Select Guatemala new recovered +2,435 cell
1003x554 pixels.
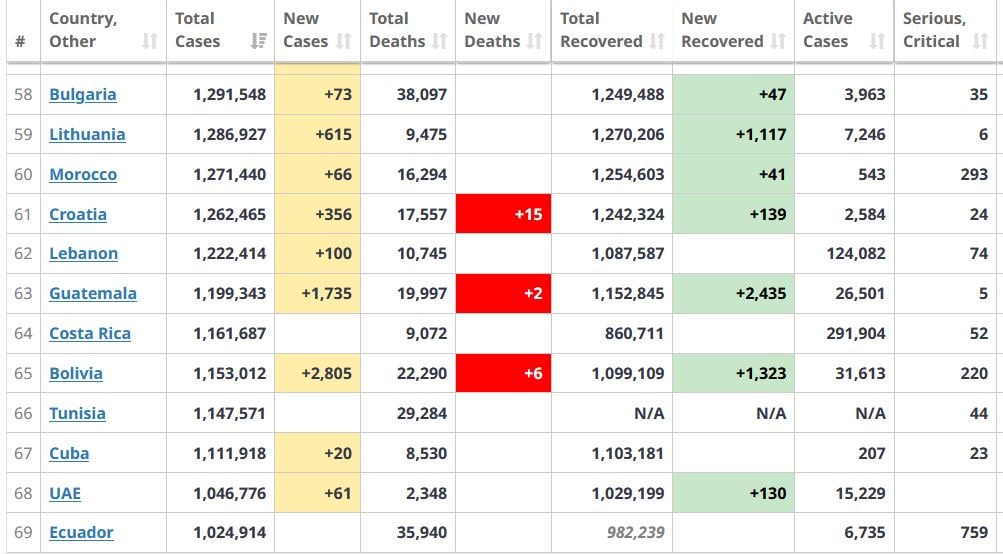[x=734, y=294]
